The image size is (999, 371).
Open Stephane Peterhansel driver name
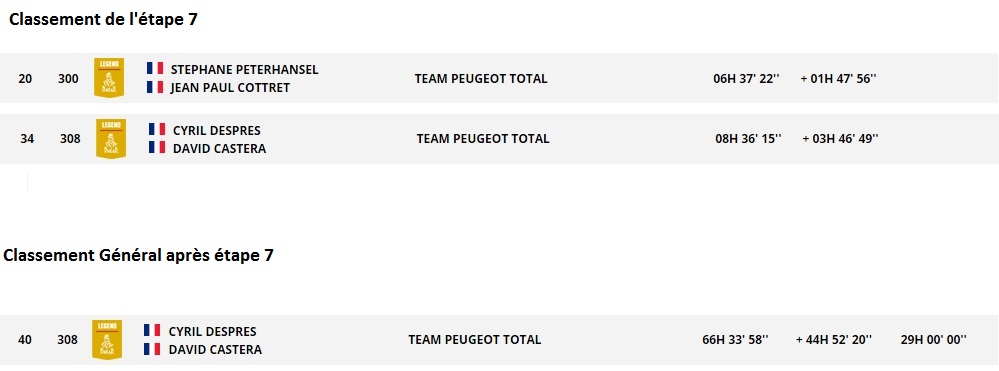click(245, 69)
